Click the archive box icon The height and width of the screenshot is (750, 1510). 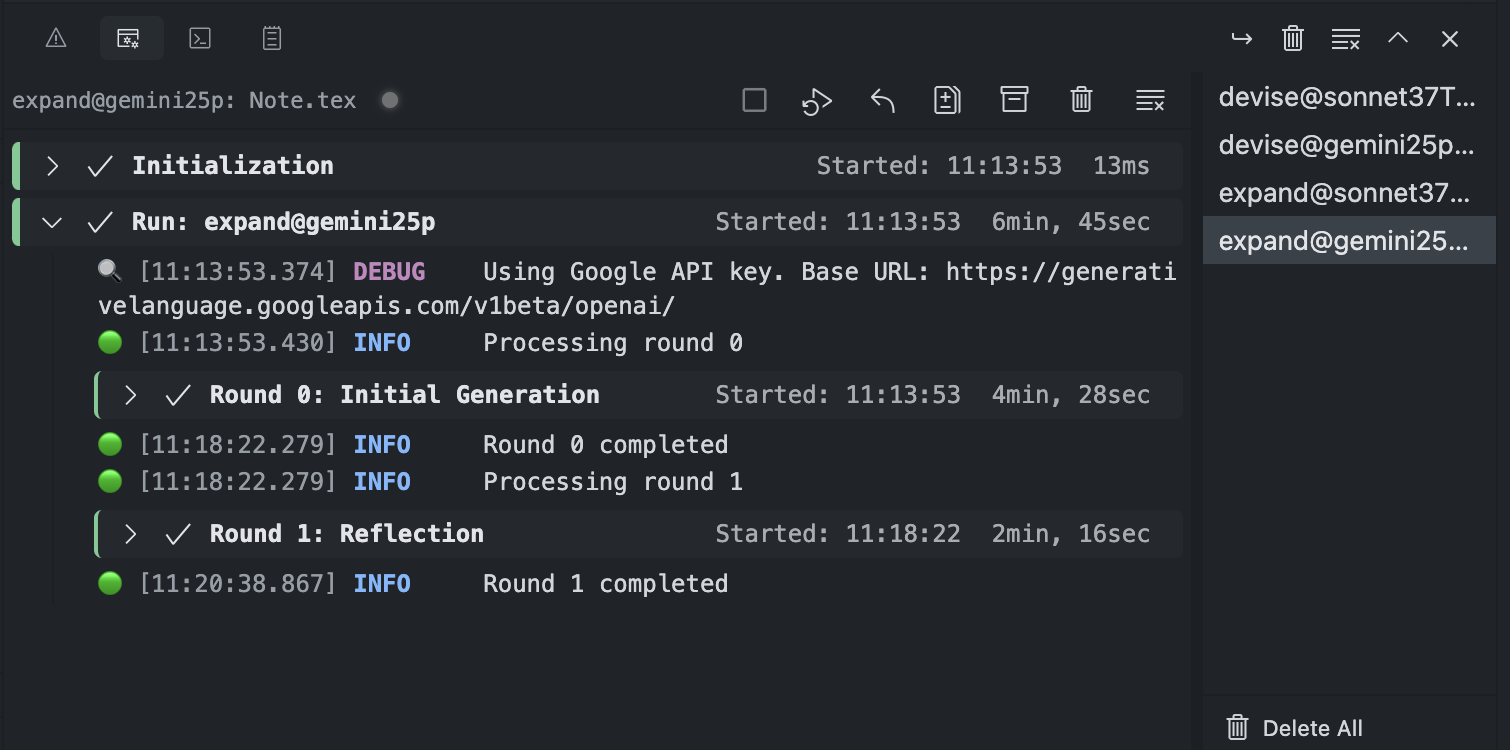tap(1014, 100)
